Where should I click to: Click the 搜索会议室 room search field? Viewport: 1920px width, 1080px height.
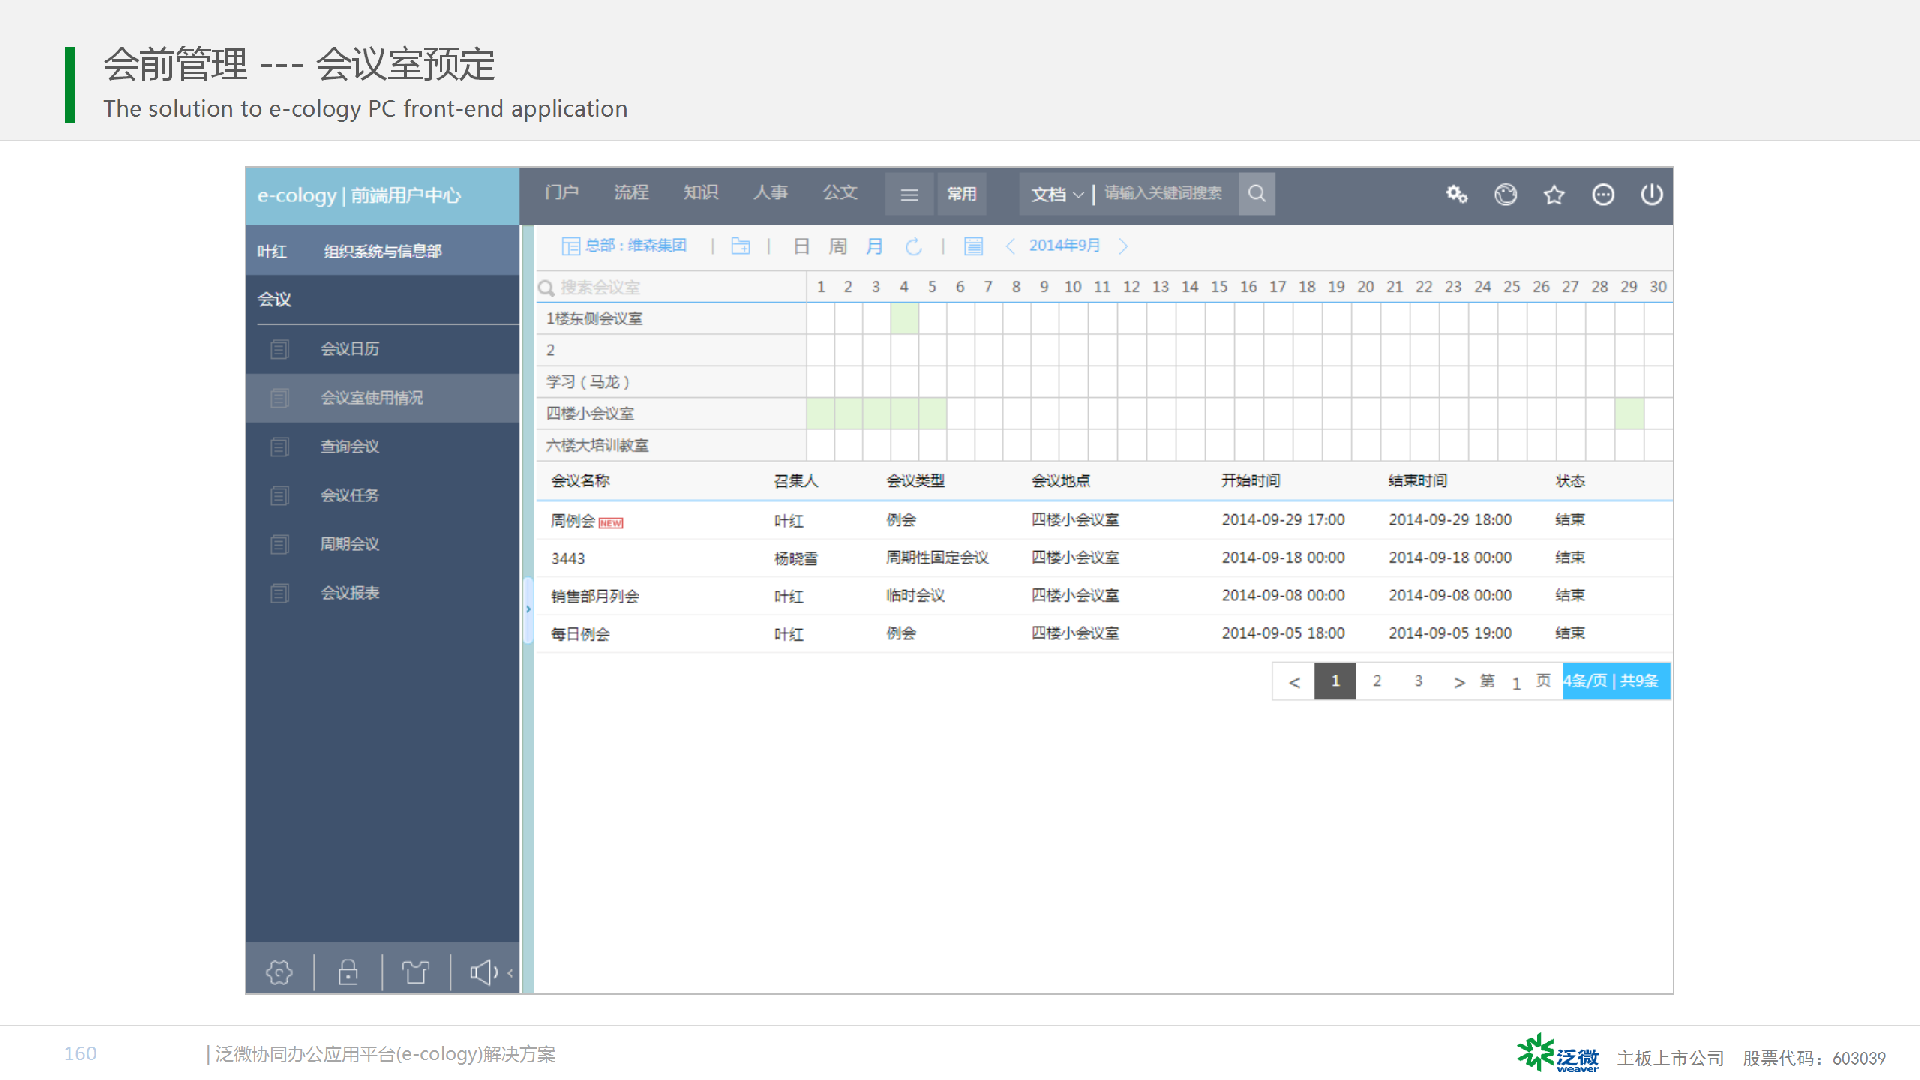(x=670, y=287)
